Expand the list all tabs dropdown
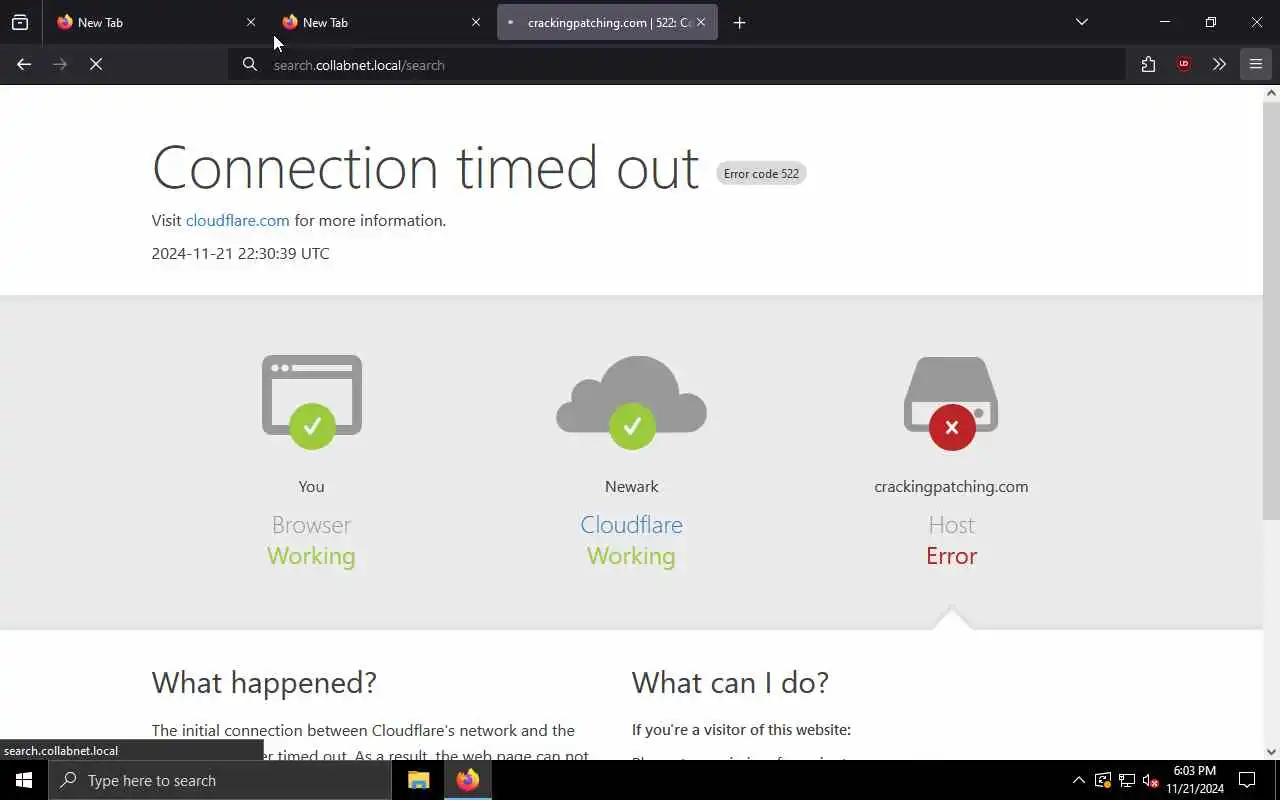Image resolution: width=1280 pixels, height=800 pixels. (1082, 22)
